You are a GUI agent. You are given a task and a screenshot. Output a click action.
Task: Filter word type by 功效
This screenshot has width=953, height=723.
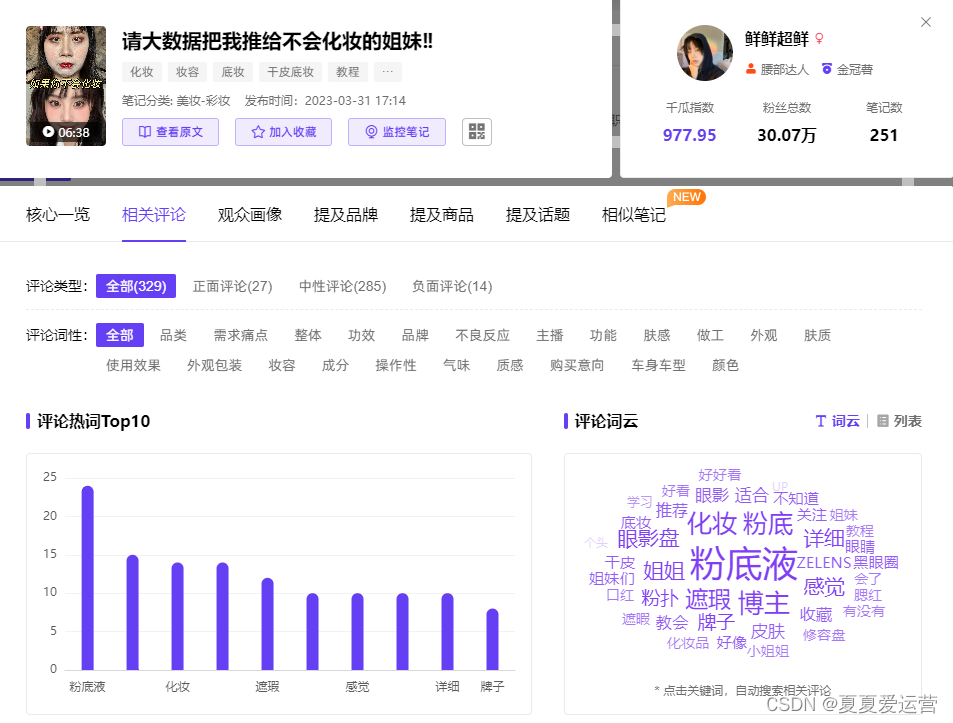[x=362, y=335]
